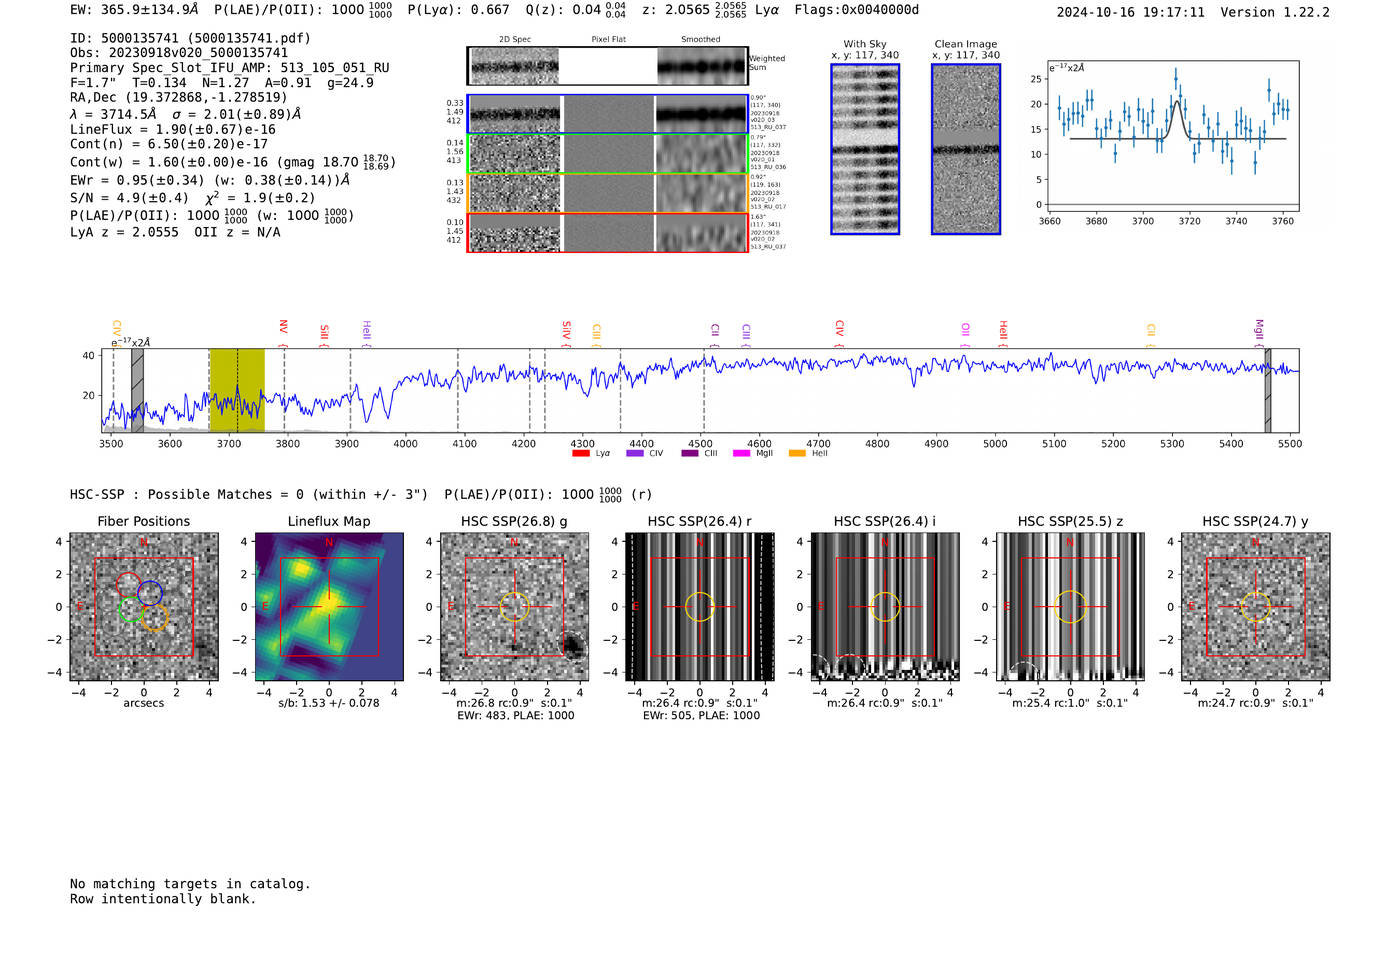Select the yellow highlighted region near 3714 Å
The height and width of the screenshot is (953, 1400).
[237, 390]
